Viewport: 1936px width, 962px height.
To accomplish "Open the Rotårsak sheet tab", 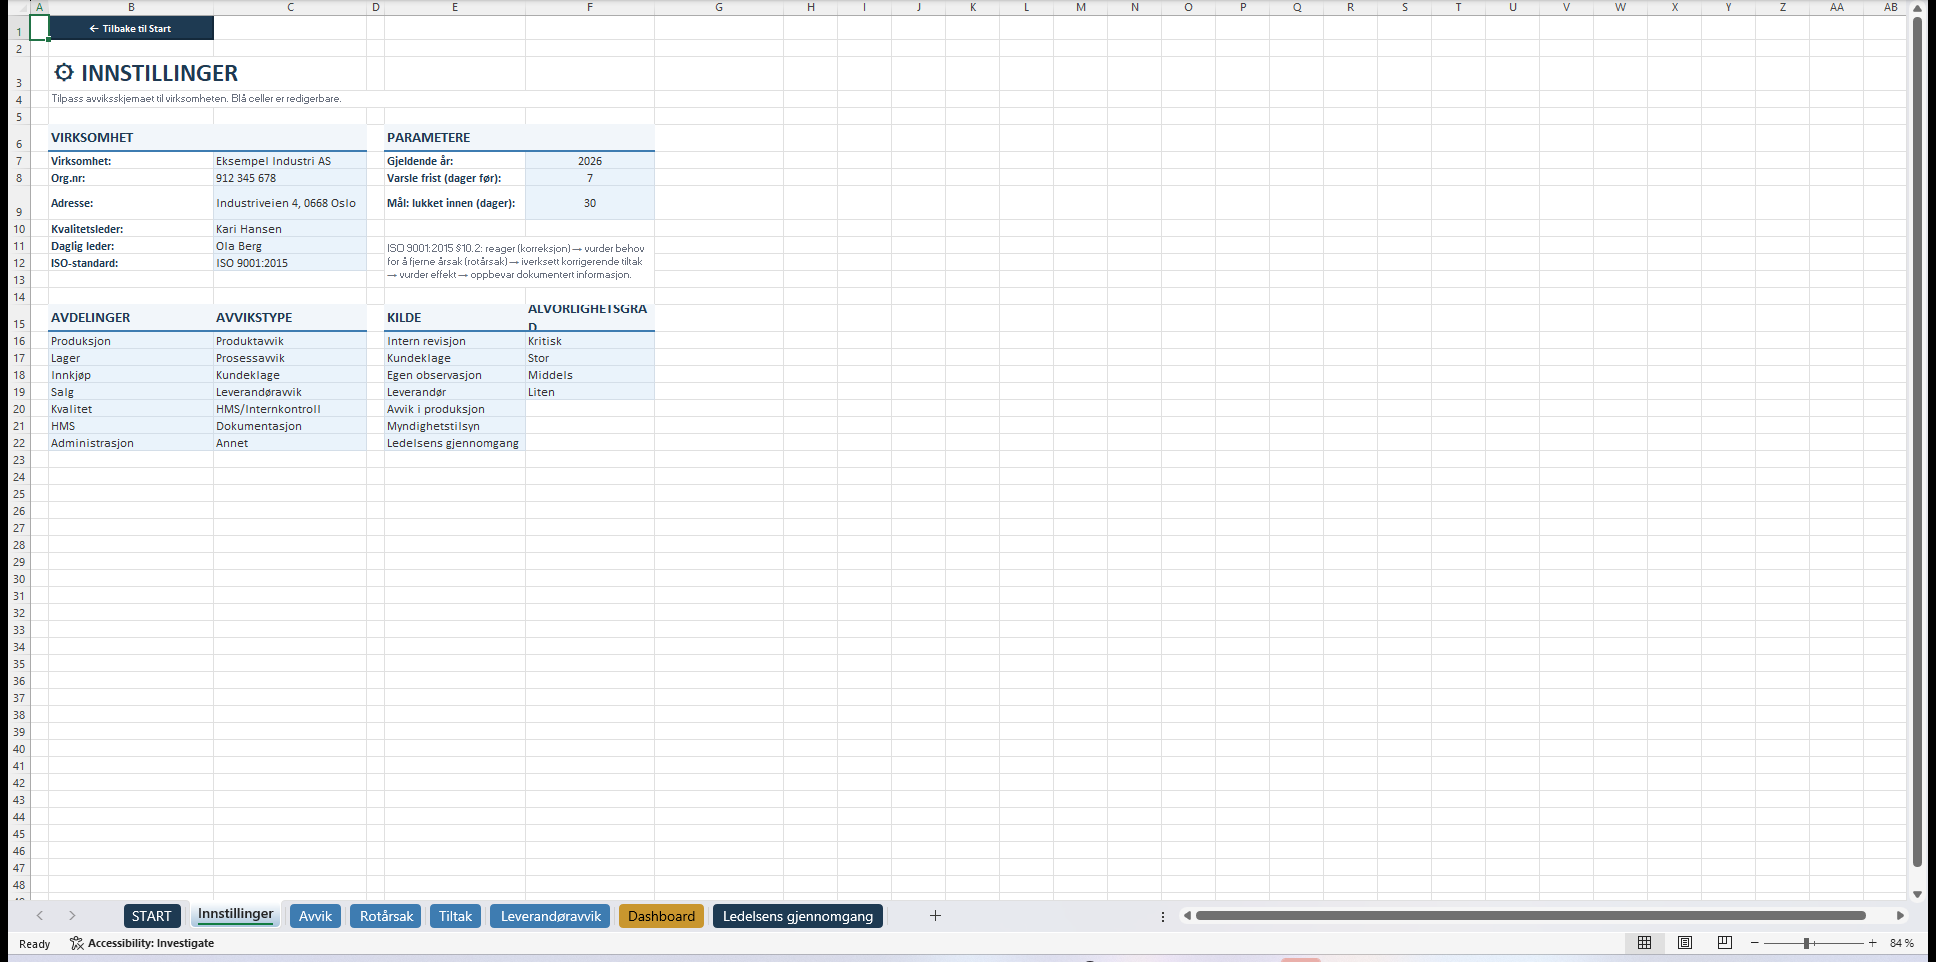I will [x=386, y=916].
